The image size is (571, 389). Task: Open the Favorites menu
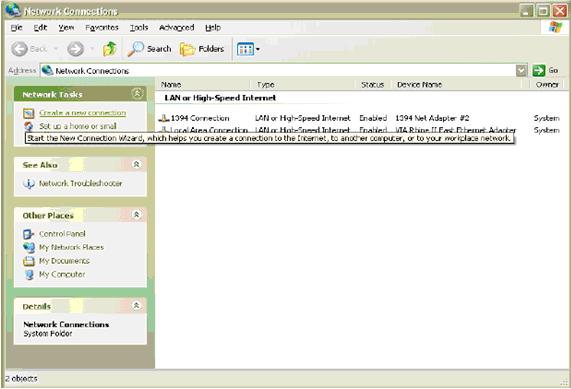pyautogui.click(x=102, y=28)
